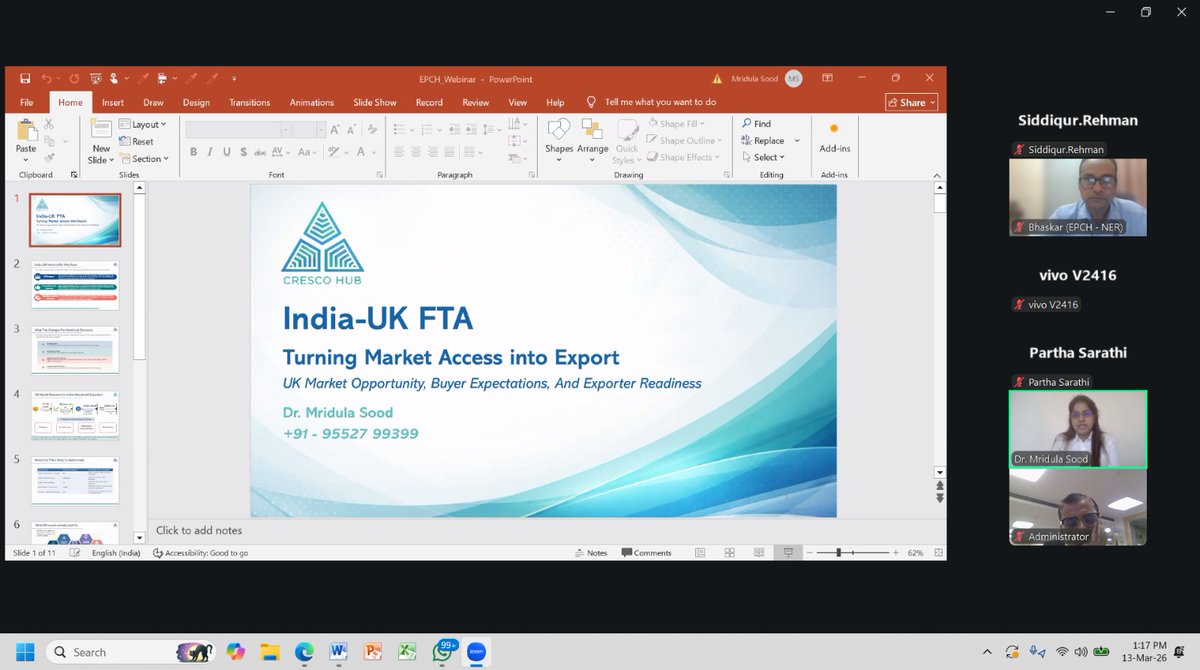
Task: Switch to the Animations tab
Action: pos(312,102)
